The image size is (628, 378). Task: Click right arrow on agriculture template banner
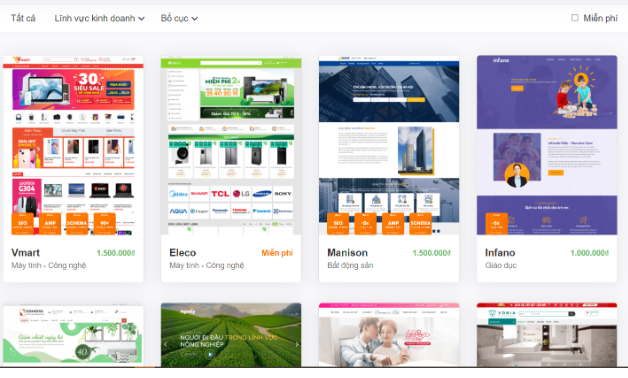[x=297, y=344]
